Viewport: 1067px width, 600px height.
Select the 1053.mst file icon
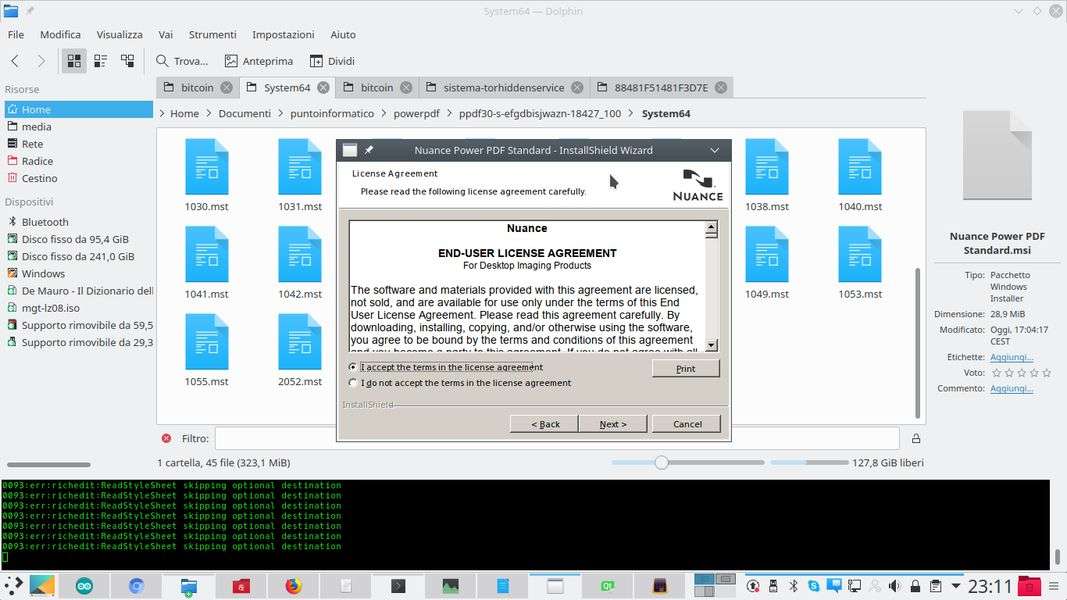(860, 254)
